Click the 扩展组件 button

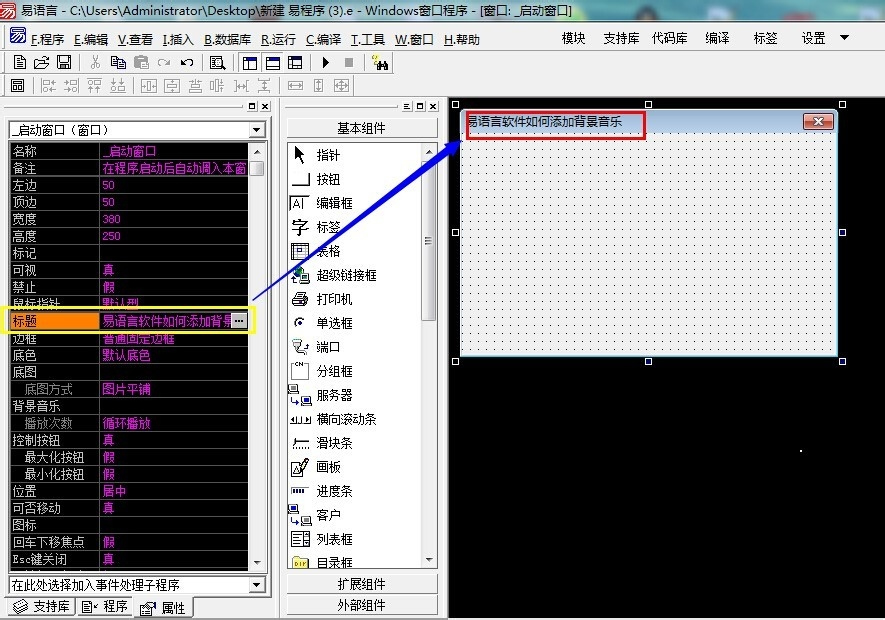[x=361, y=584]
